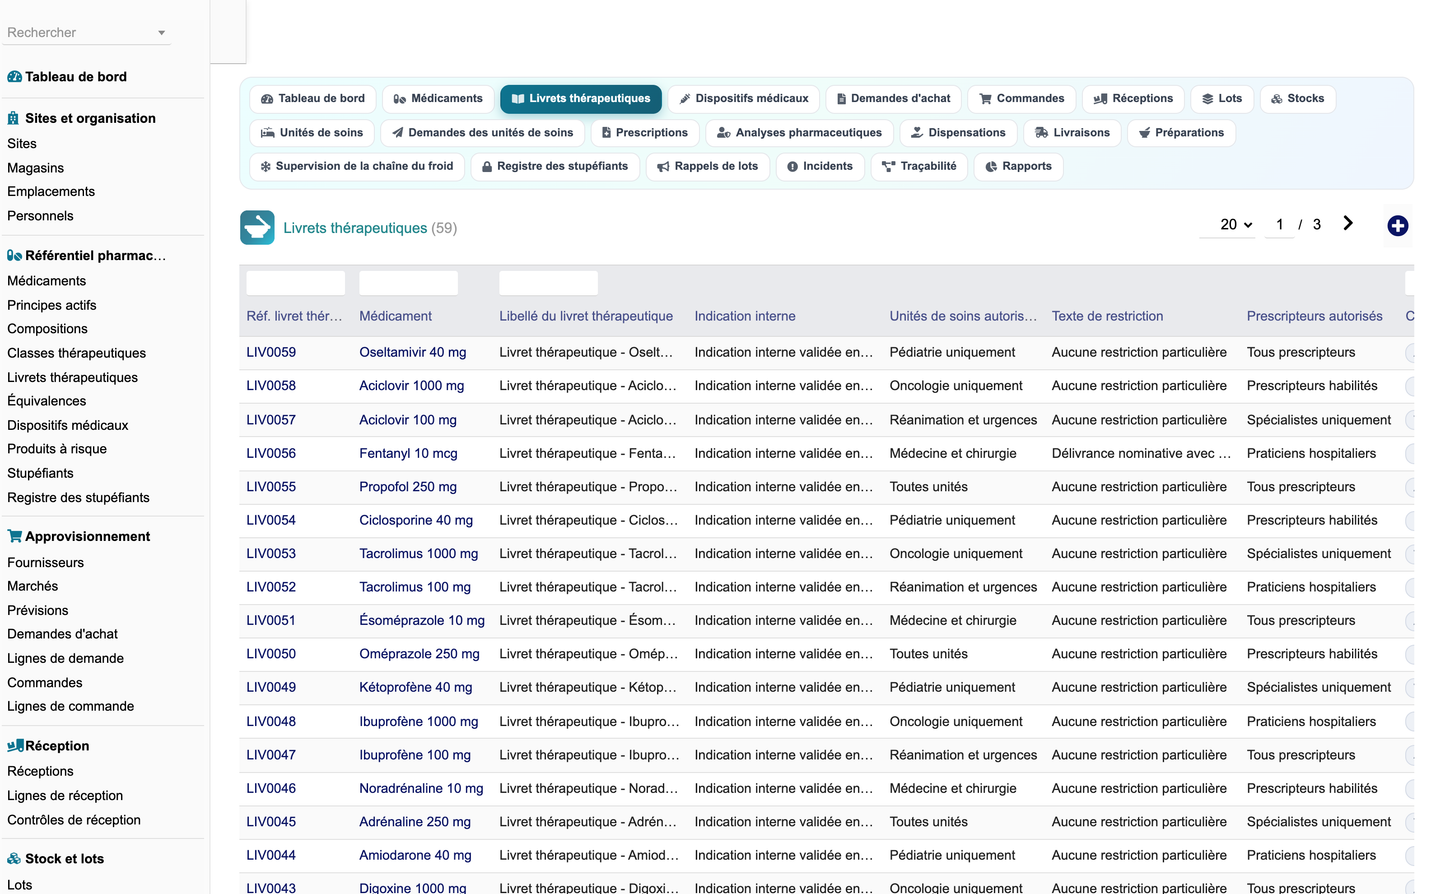Image resolution: width=1445 pixels, height=894 pixels.
Task: Open the Préparations tab
Action: 1182,133
